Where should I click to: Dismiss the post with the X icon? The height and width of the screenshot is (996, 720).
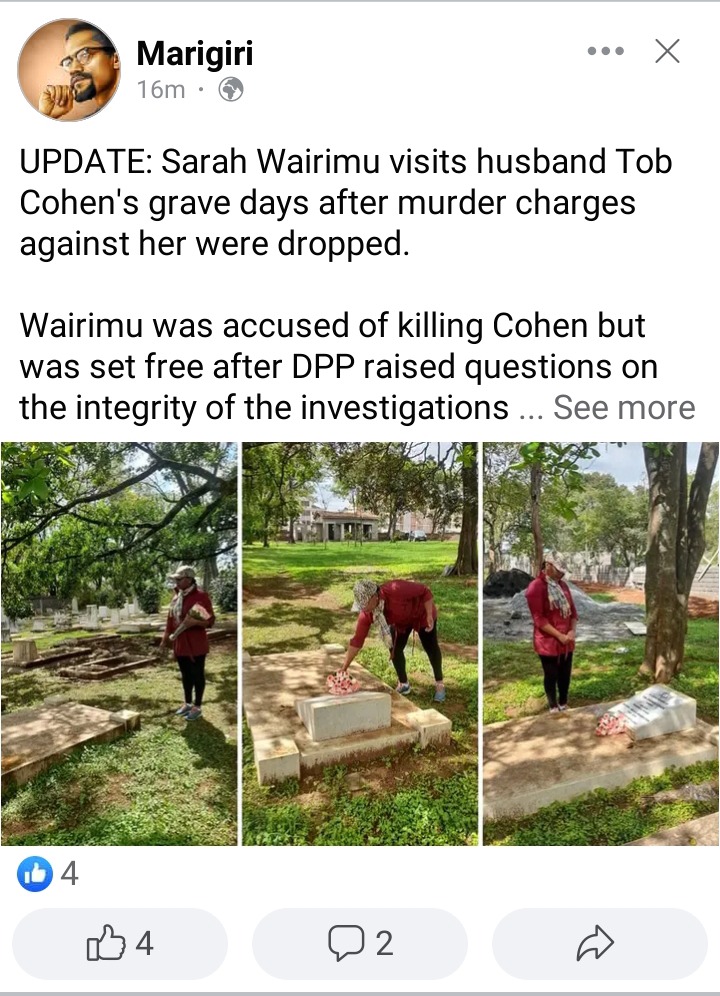tap(667, 51)
